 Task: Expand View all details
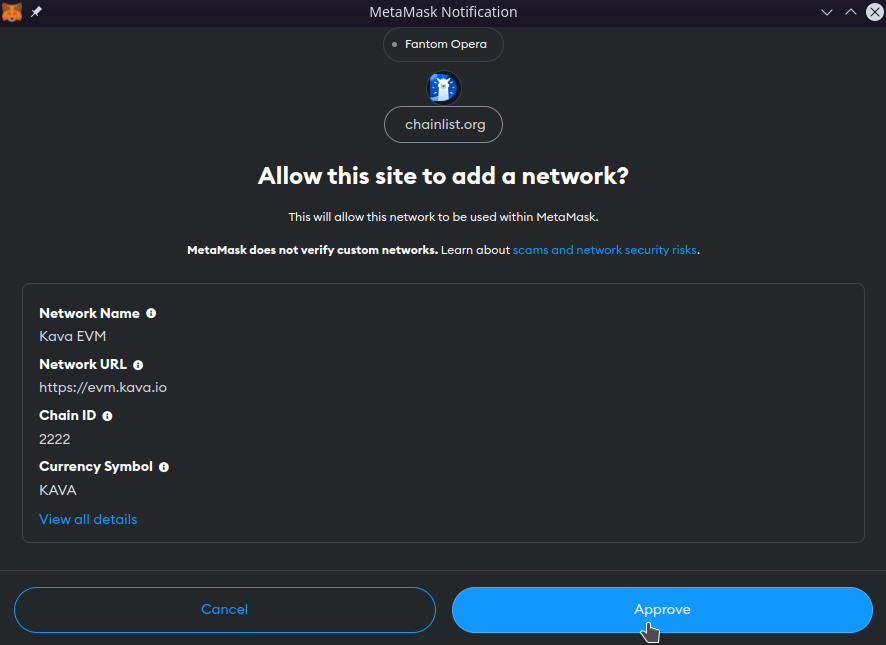coord(88,519)
